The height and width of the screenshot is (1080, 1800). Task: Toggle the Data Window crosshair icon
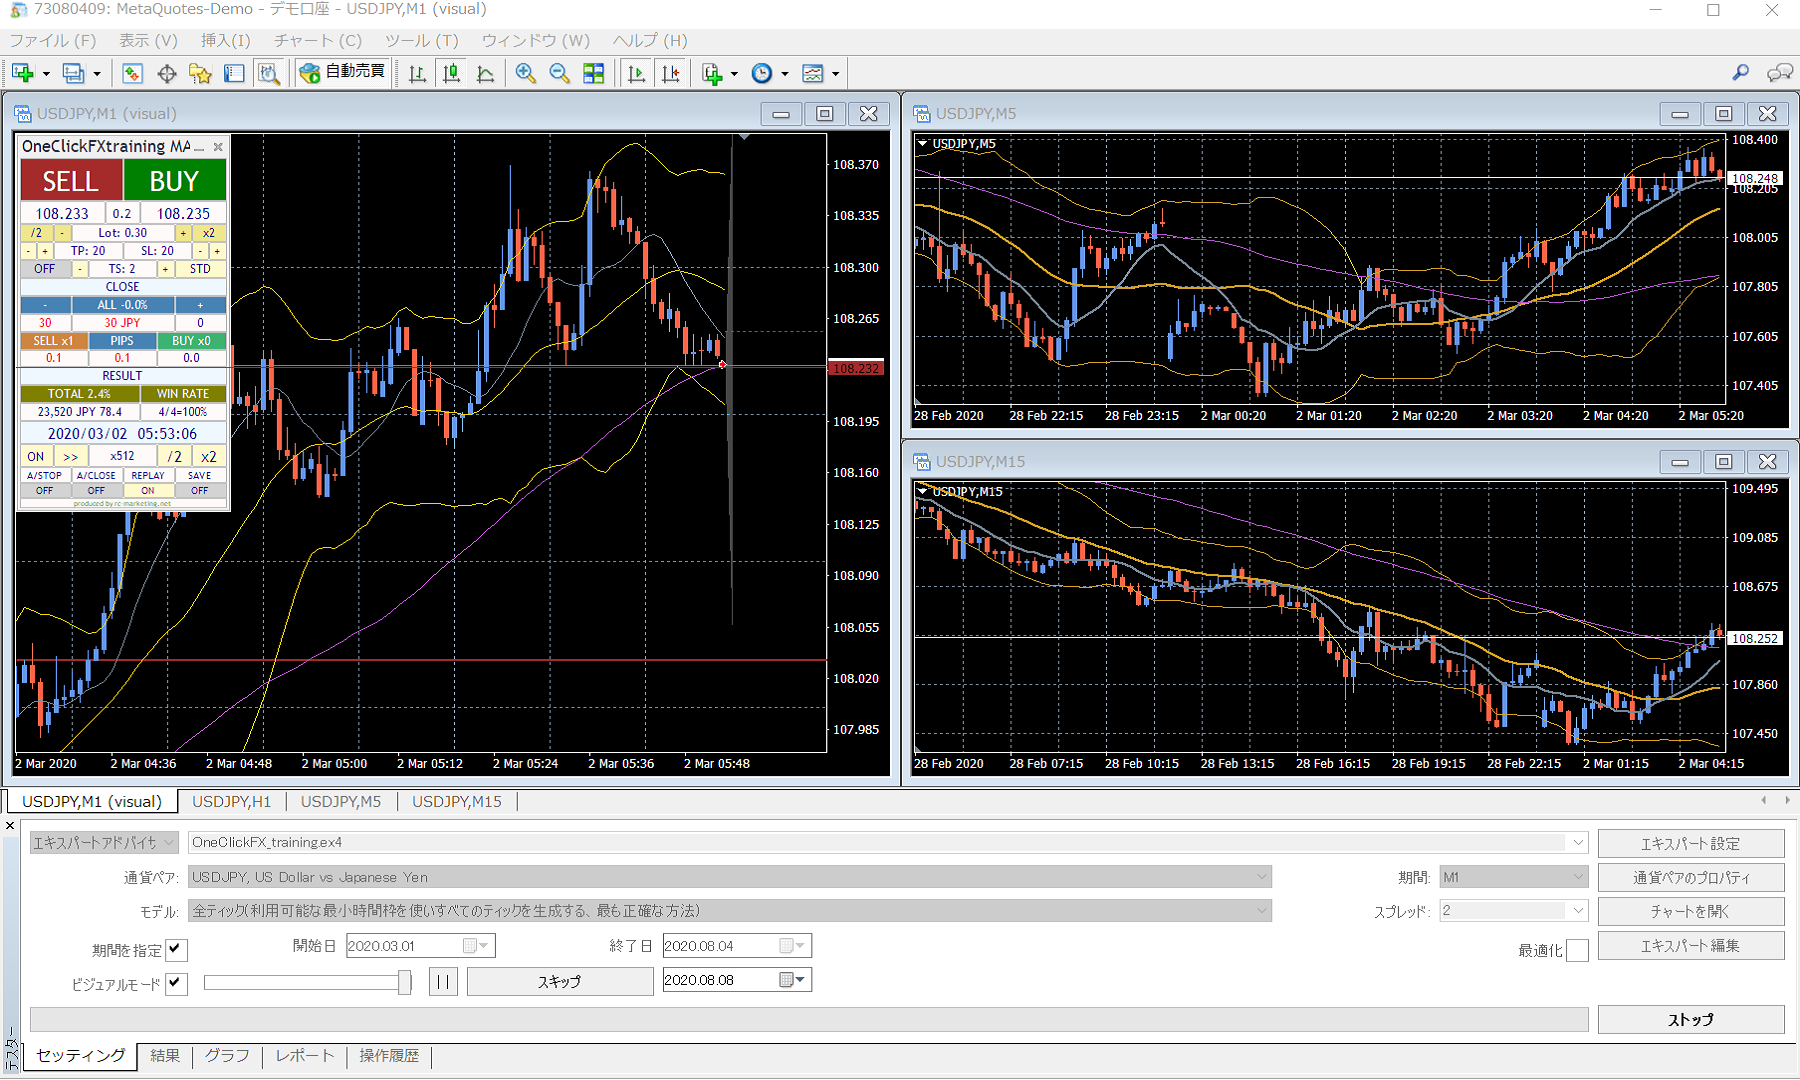pos(167,73)
